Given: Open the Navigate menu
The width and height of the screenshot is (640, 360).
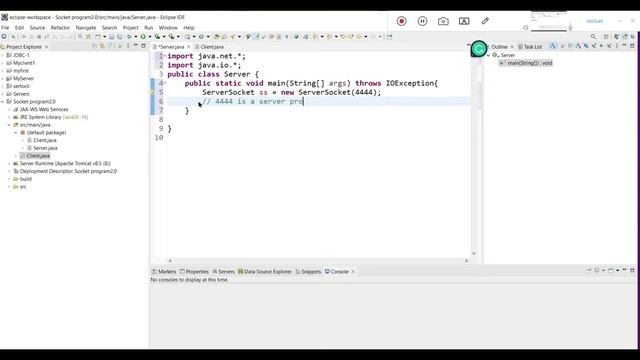Looking at the screenshot, I should point(86,28).
